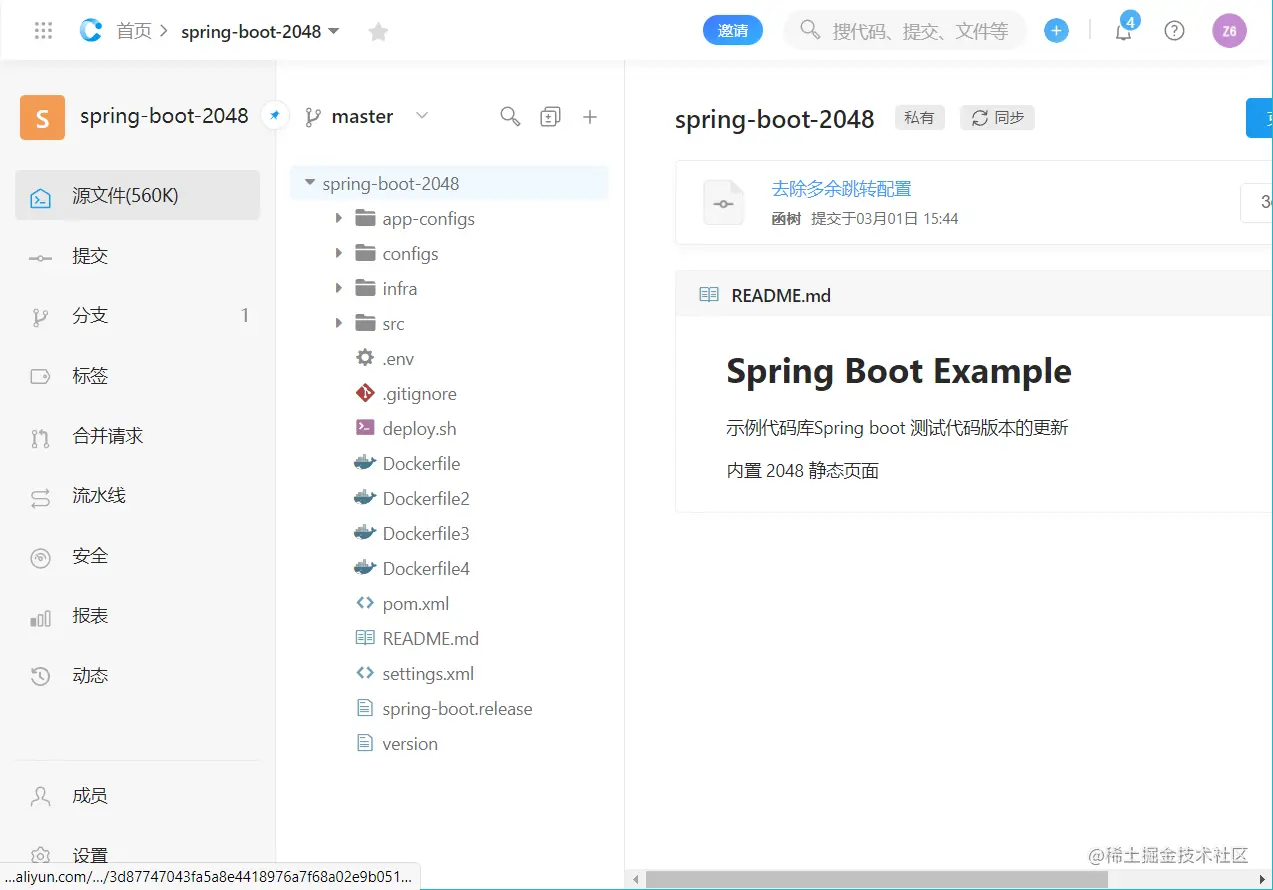The height and width of the screenshot is (890, 1273).
Task: Click the compare files icon beside search
Action: (550, 117)
